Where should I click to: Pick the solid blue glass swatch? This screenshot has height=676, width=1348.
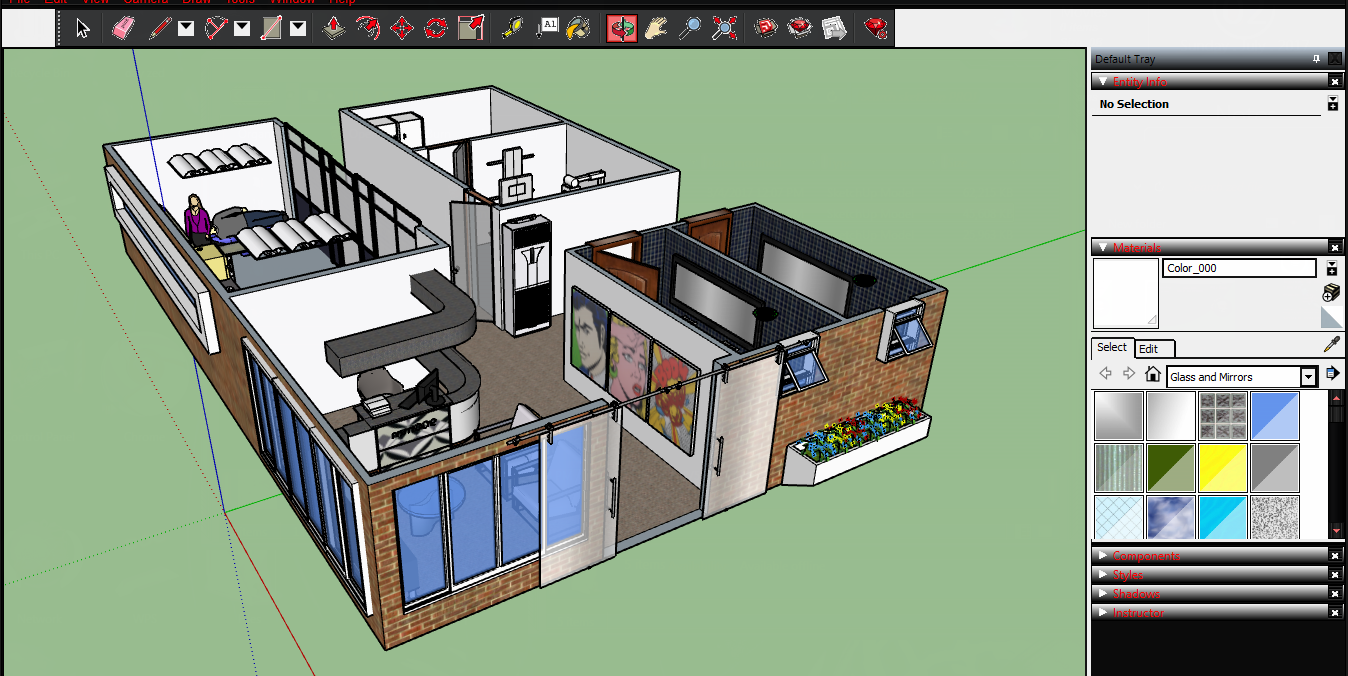tap(1275, 416)
